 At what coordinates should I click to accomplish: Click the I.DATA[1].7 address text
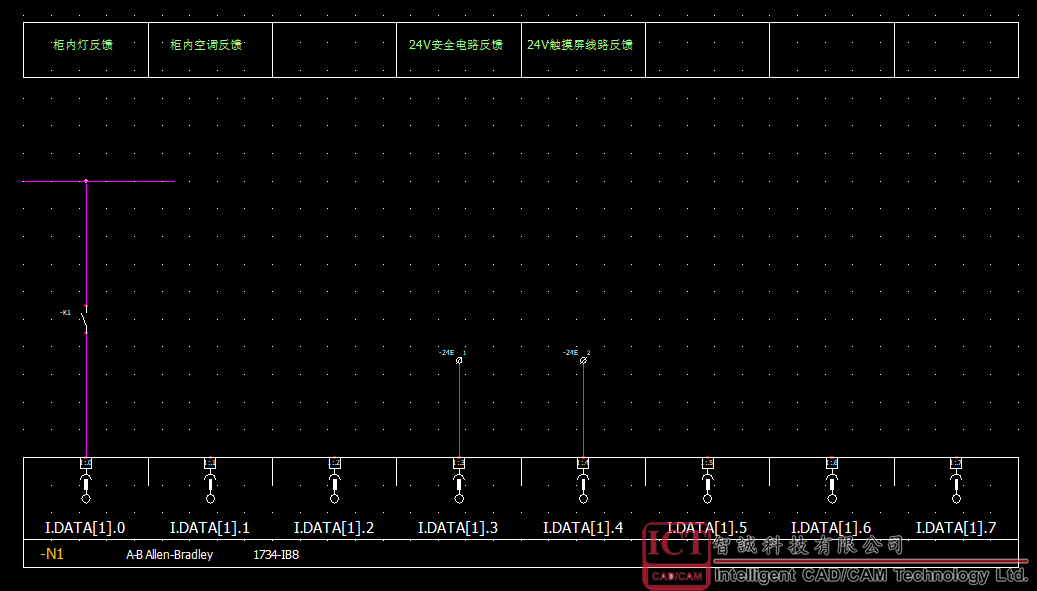click(x=956, y=528)
